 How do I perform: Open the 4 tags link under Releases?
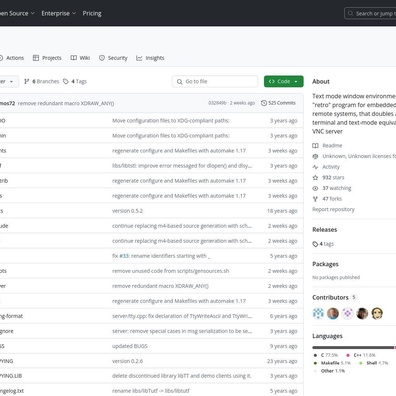coord(323,244)
